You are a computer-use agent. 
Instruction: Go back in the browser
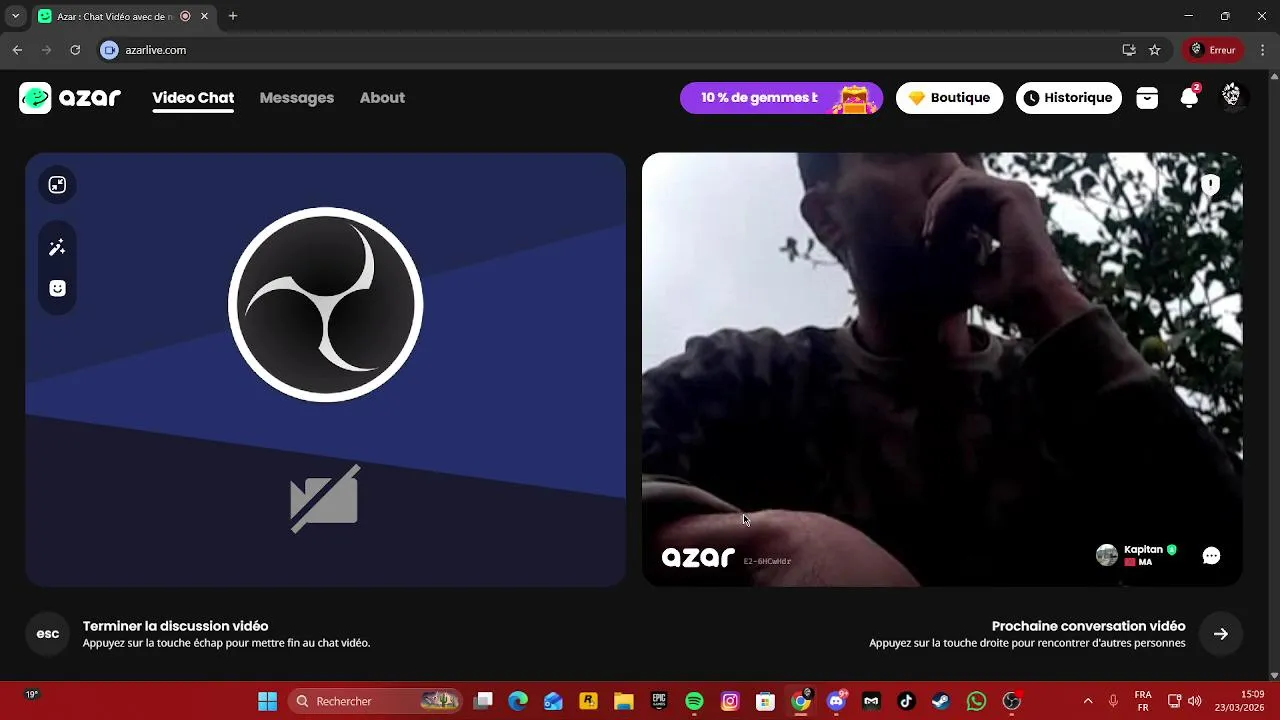tap(17, 50)
